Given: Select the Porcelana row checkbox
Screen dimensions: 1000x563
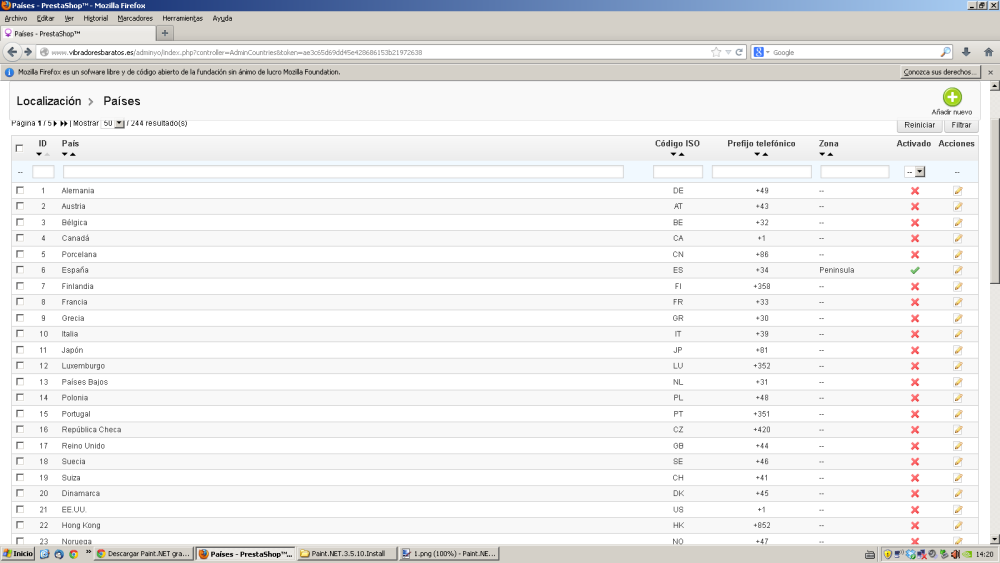Looking at the screenshot, I should pos(20,254).
